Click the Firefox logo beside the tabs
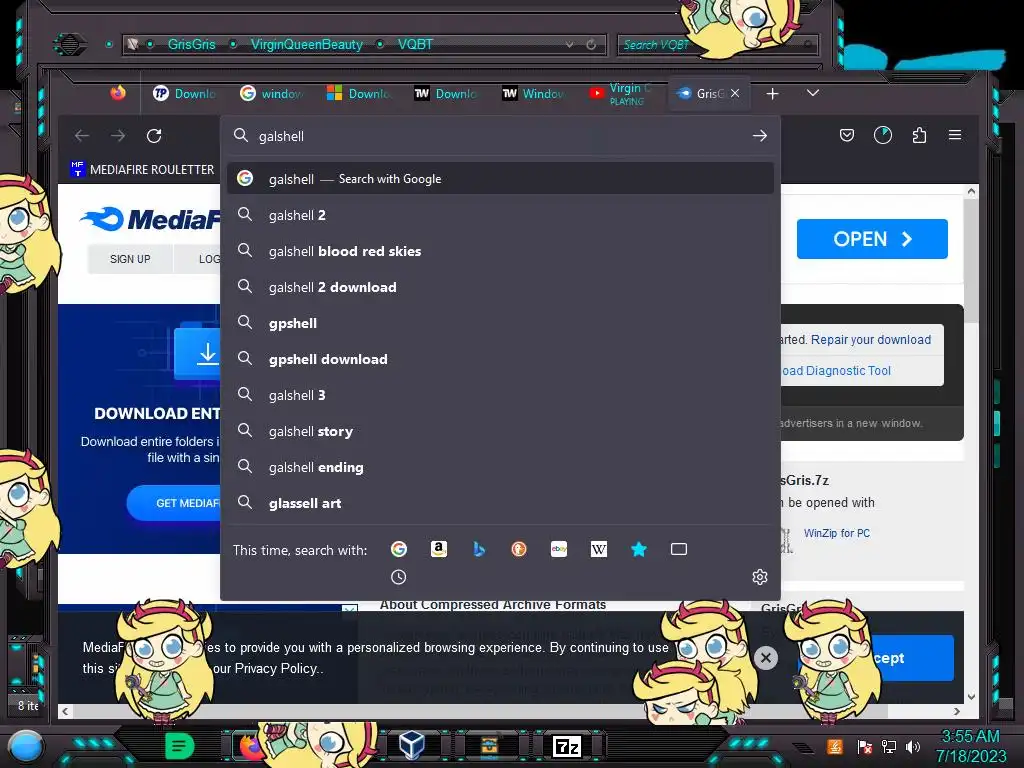This screenshot has height=768, width=1024. click(x=118, y=93)
